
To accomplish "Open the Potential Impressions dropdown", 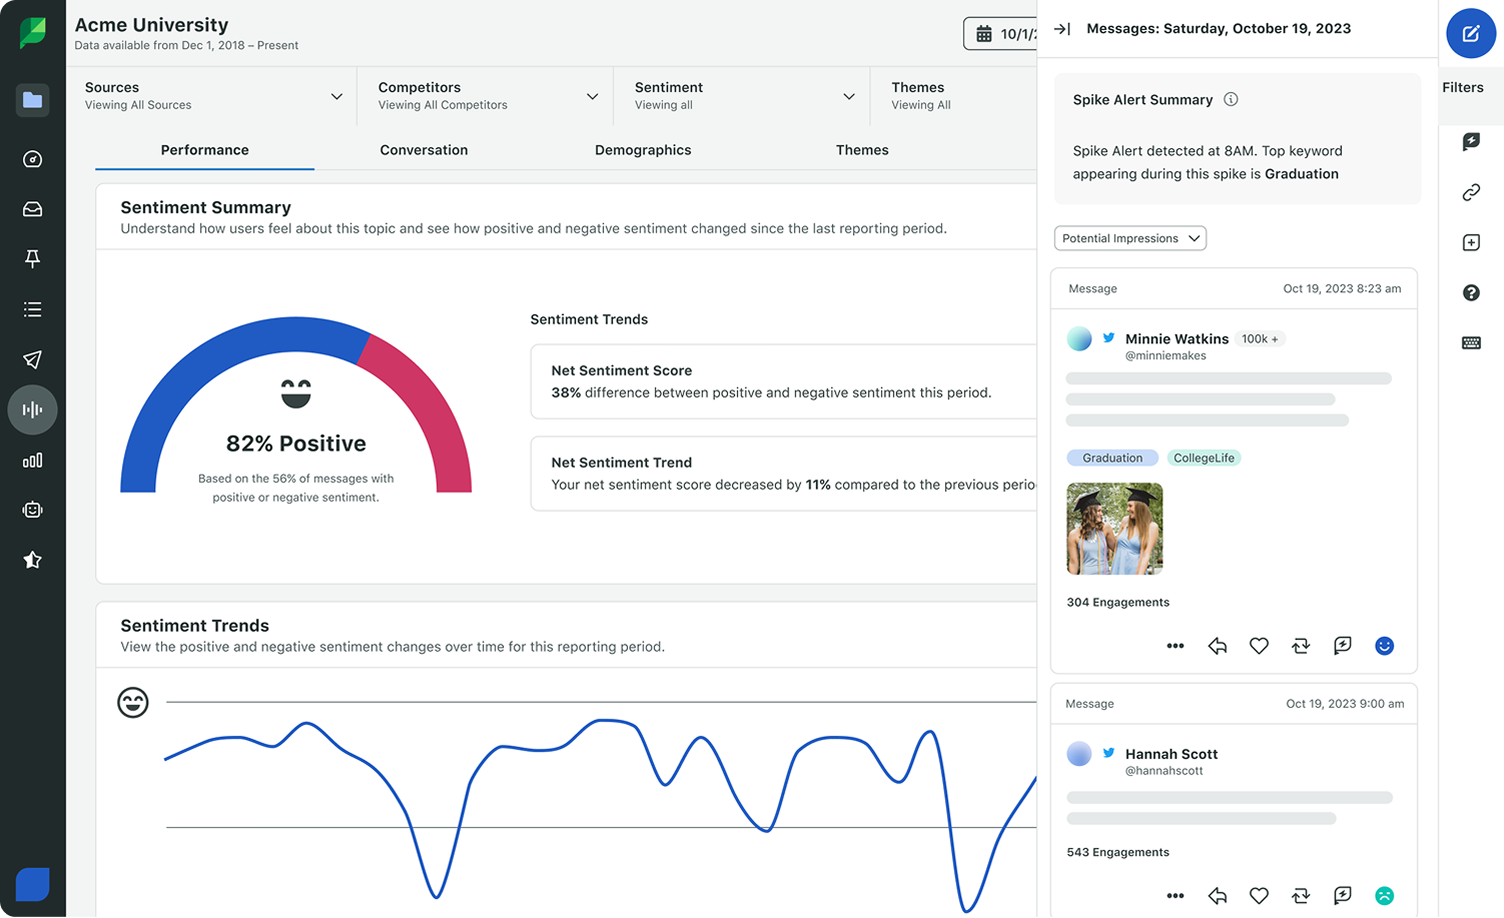I will [1130, 238].
